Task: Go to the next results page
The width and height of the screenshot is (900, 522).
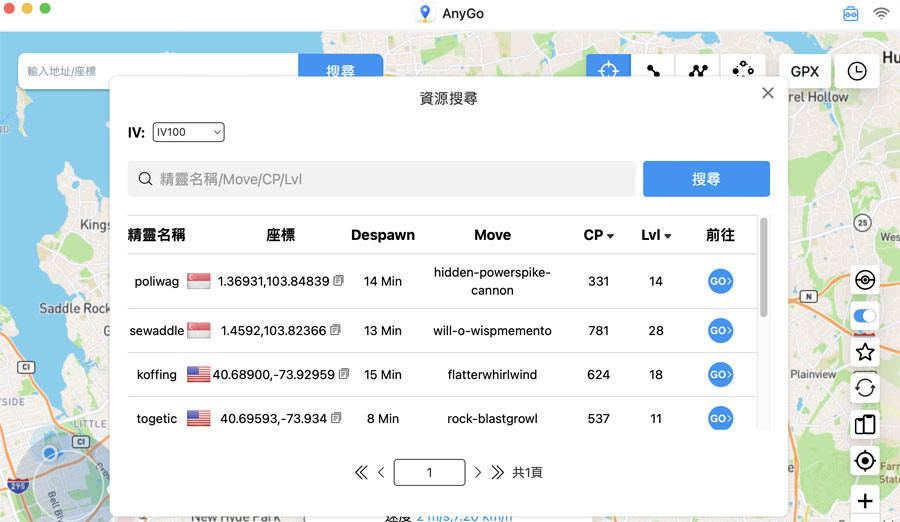Action: point(478,472)
